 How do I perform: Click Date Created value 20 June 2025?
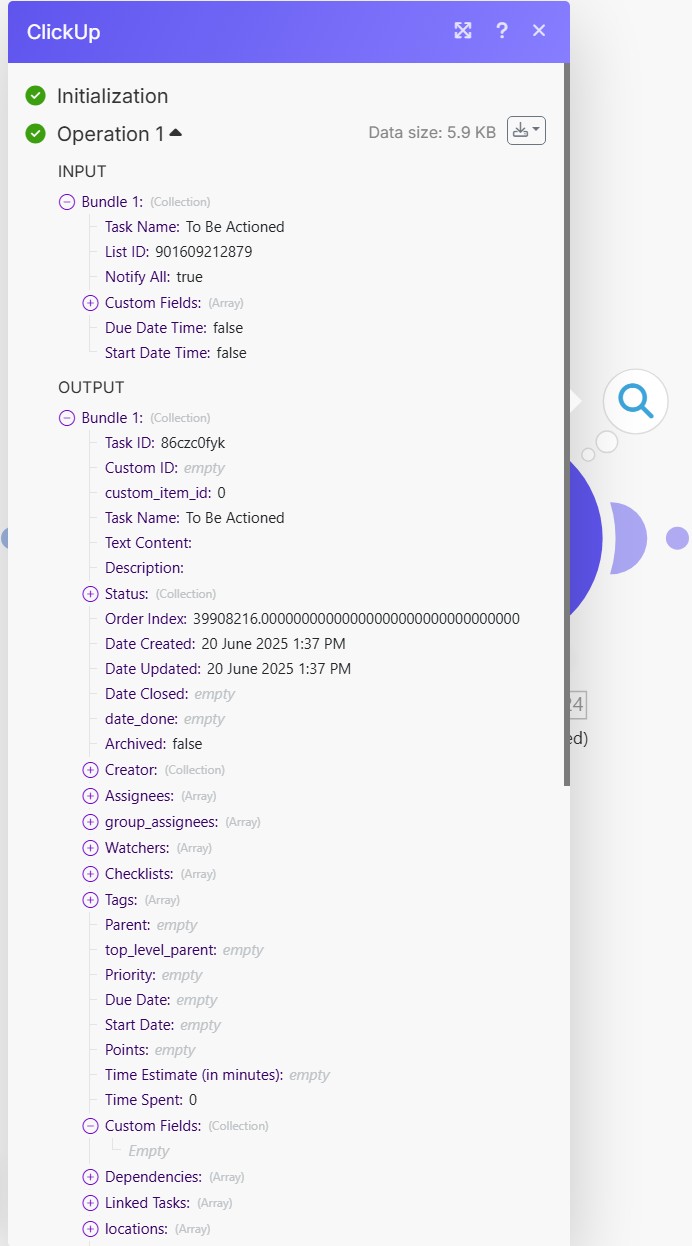tap(273, 644)
